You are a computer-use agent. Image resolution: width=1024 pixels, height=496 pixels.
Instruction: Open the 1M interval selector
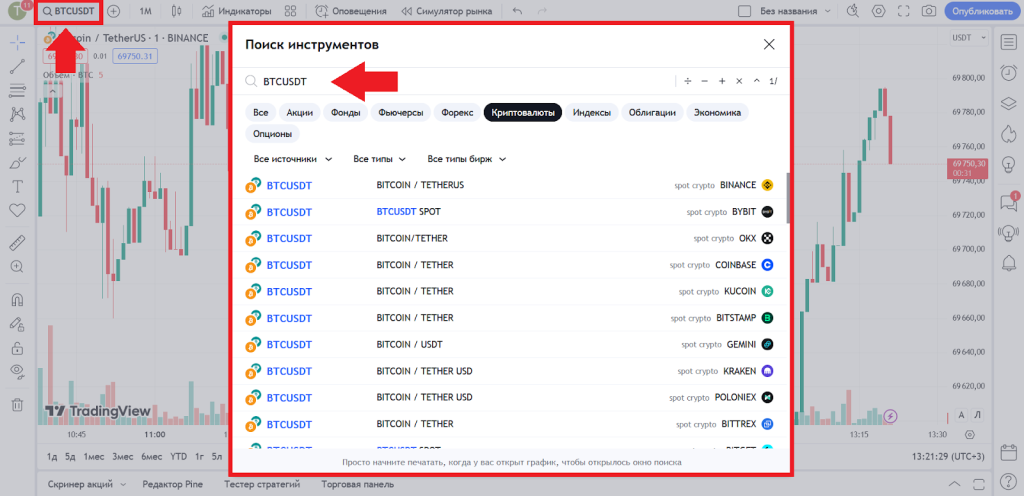146,11
